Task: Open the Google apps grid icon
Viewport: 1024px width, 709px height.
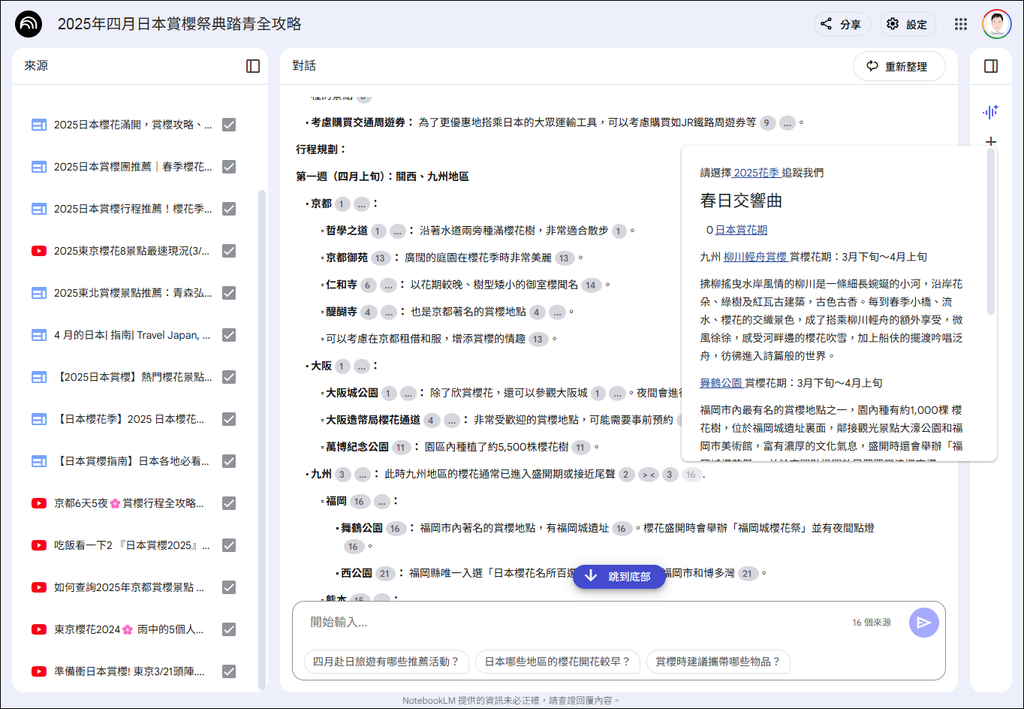Action: (x=961, y=24)
